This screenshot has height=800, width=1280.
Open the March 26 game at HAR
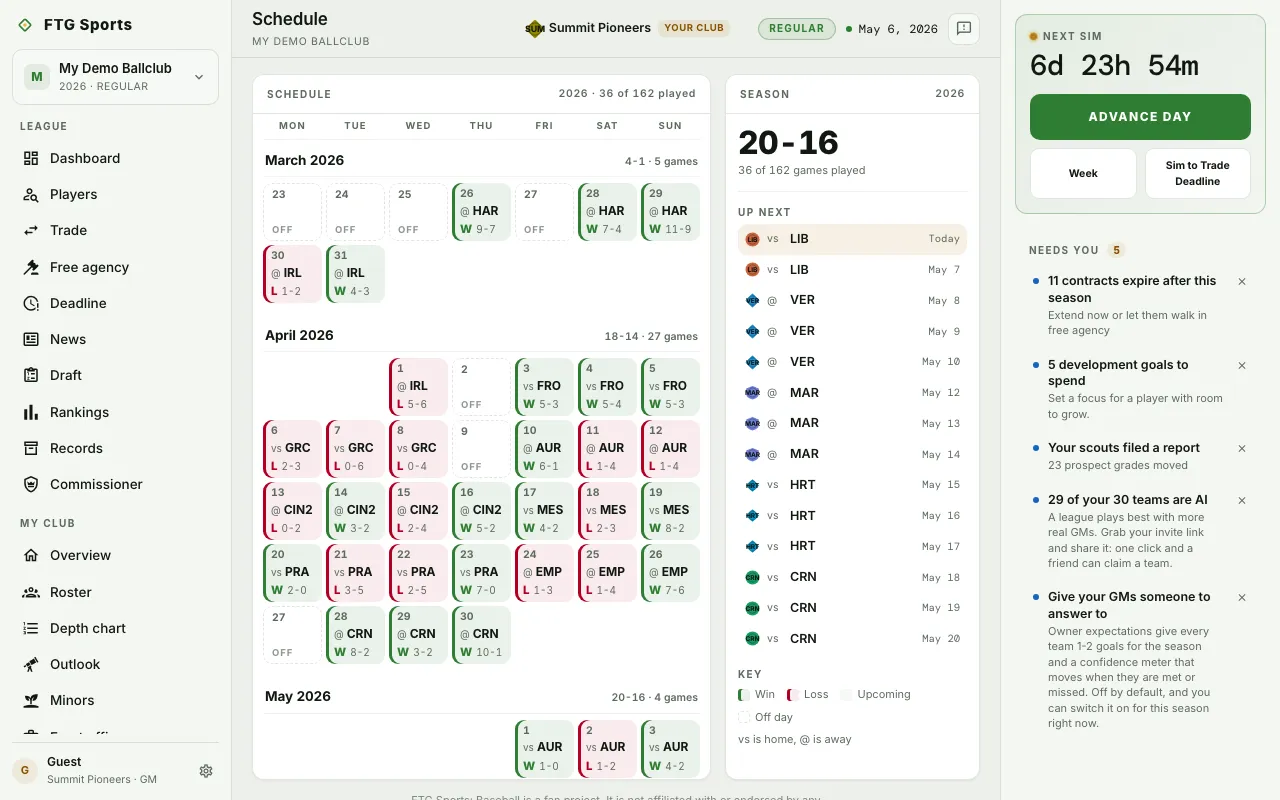point(481,212)
